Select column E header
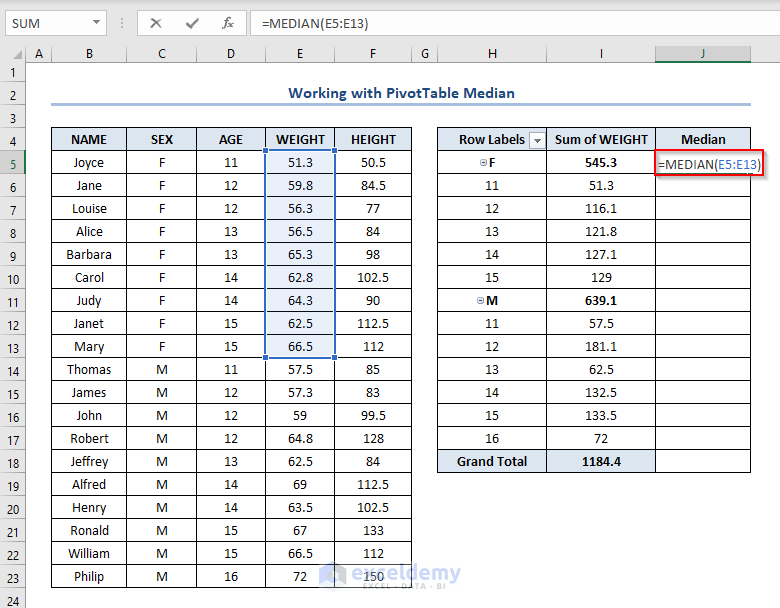Screen dimensions: 780x608 [300, 54]
